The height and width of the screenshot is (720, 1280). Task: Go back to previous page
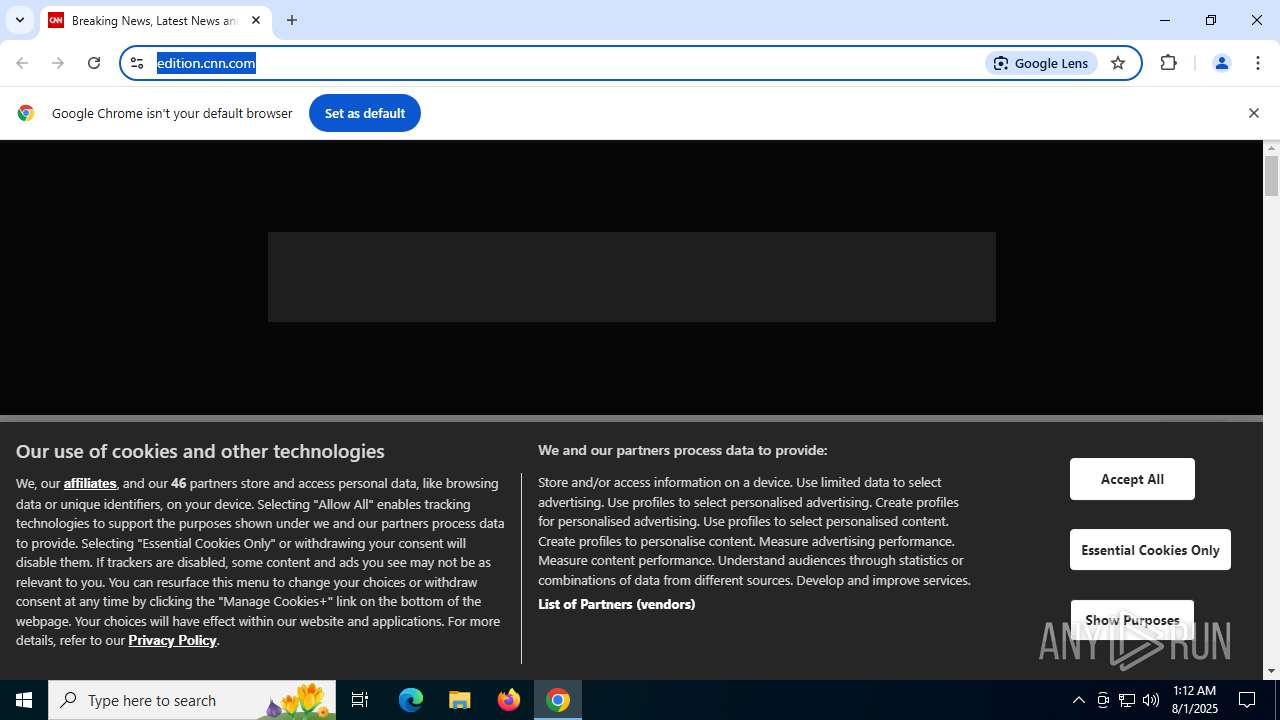pos(22,63)
